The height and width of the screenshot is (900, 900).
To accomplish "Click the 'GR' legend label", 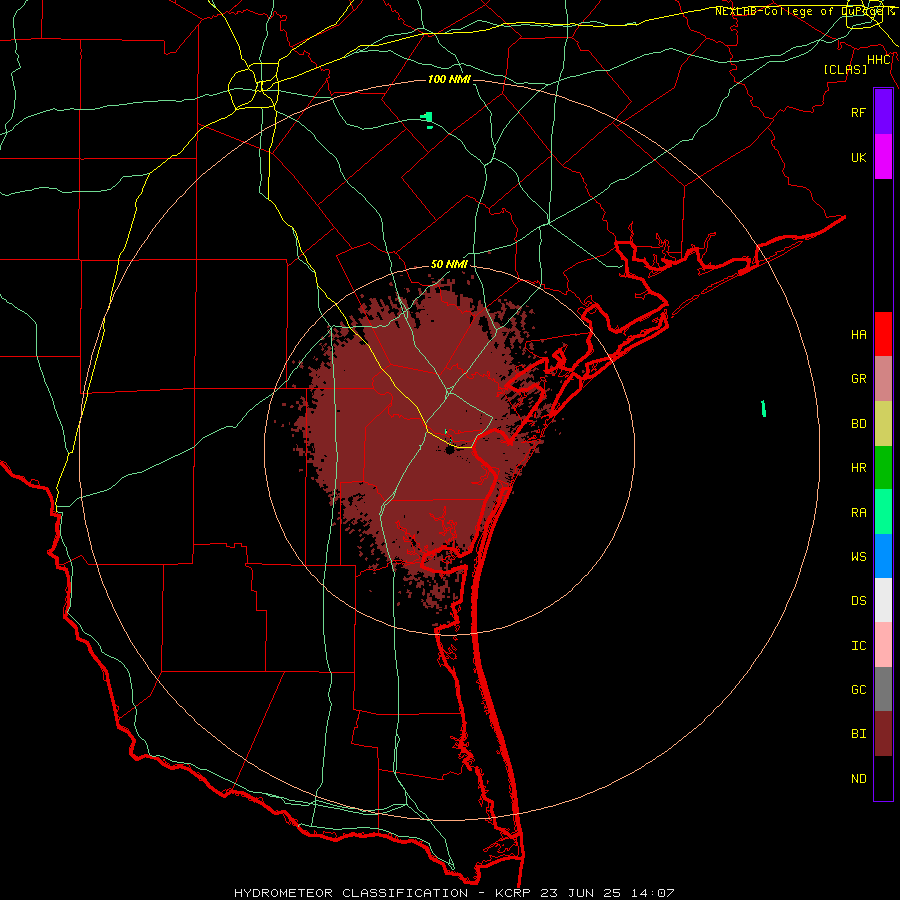I will (859, 379).
